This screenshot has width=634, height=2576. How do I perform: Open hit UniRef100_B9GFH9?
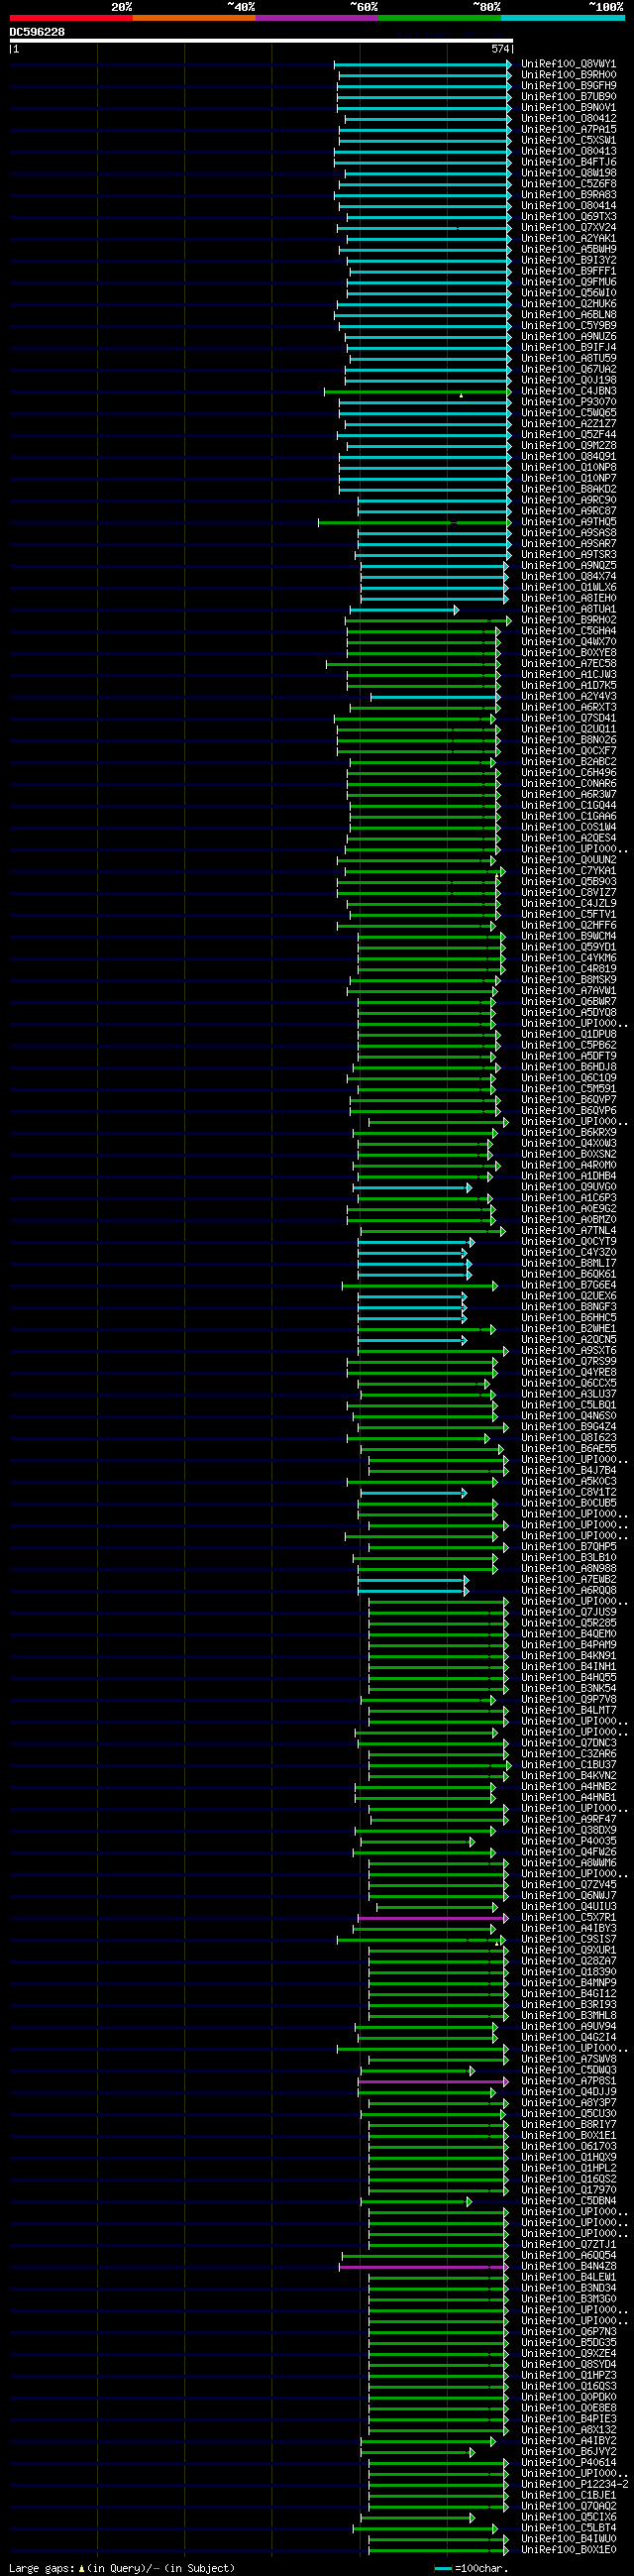[x=568, y=86]
